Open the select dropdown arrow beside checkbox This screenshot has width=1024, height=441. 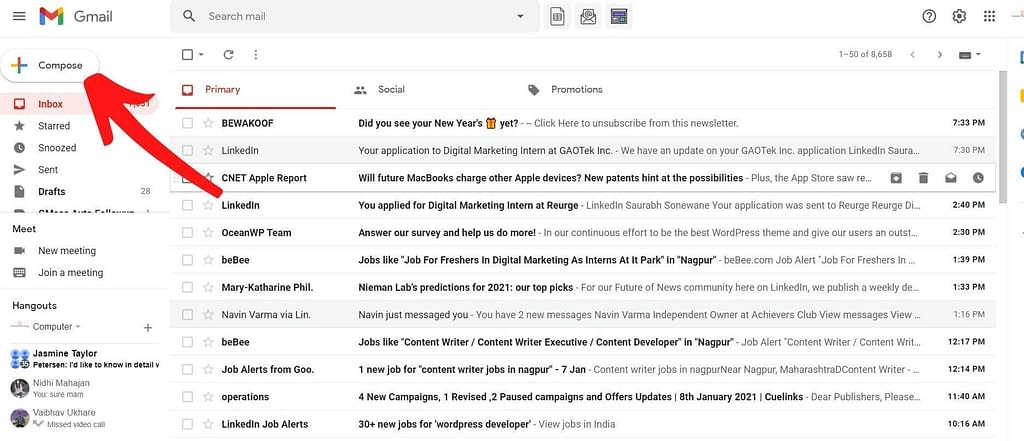(201, 55)
